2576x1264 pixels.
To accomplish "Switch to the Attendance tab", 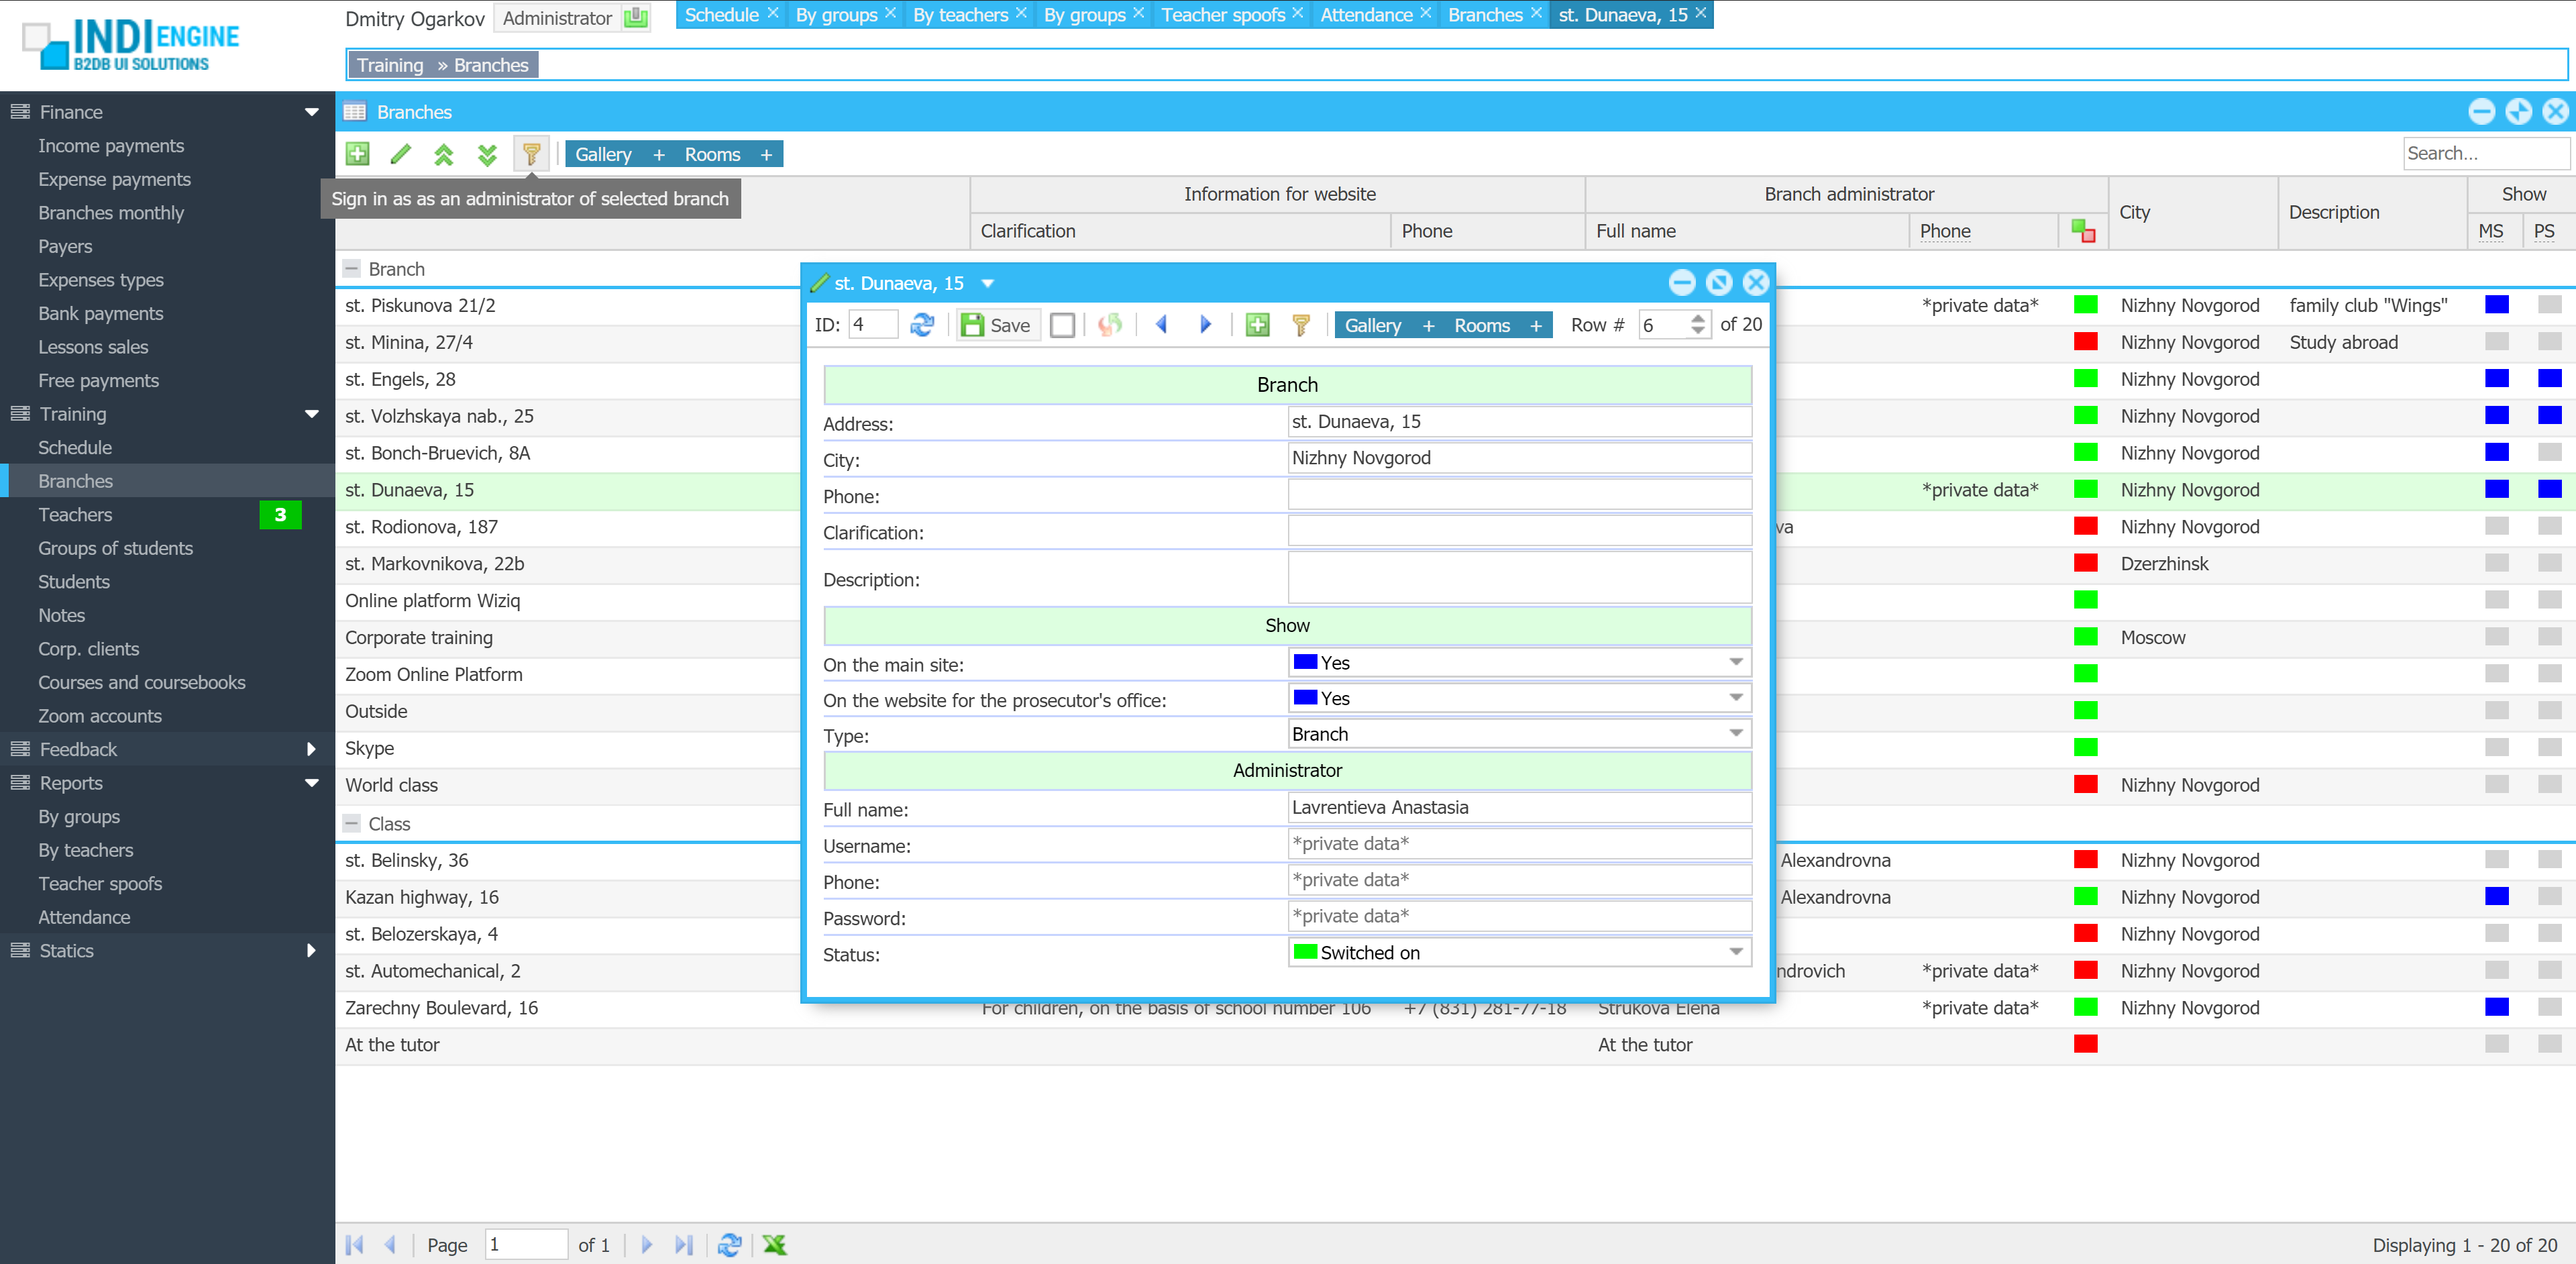I will (1365, 15).
